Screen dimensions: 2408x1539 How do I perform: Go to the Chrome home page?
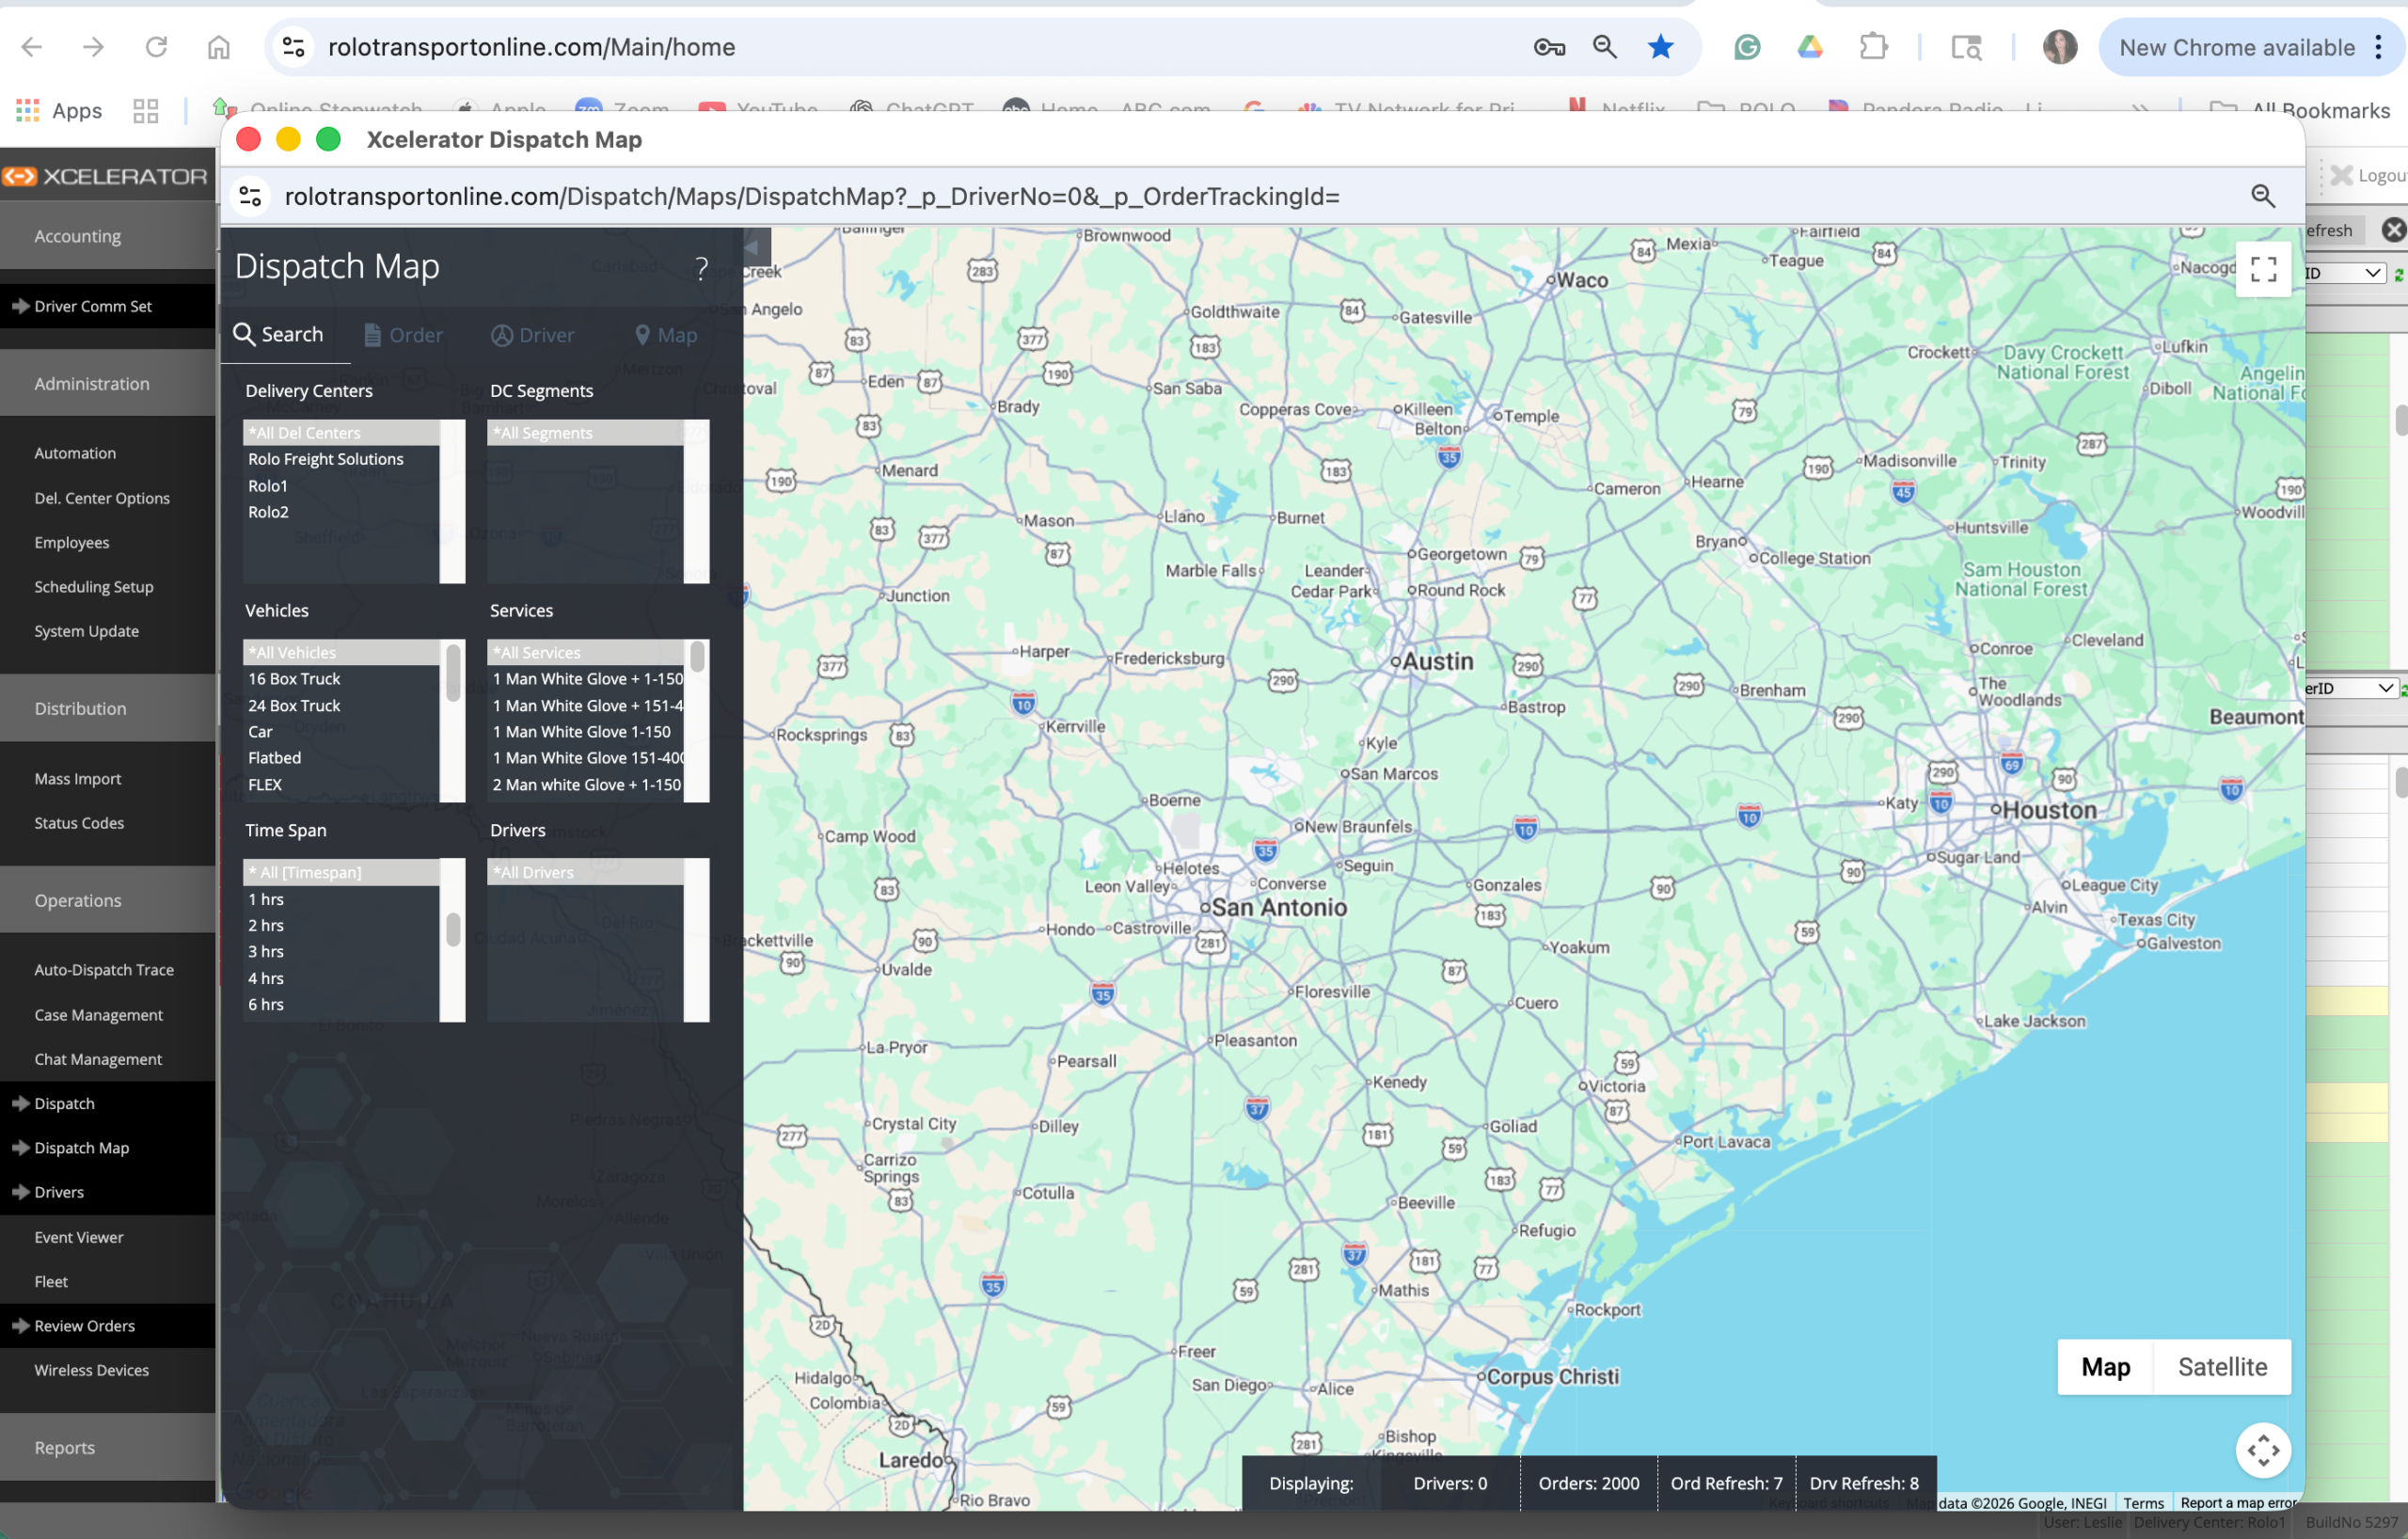pyautogui.click(x=219, y=47)
